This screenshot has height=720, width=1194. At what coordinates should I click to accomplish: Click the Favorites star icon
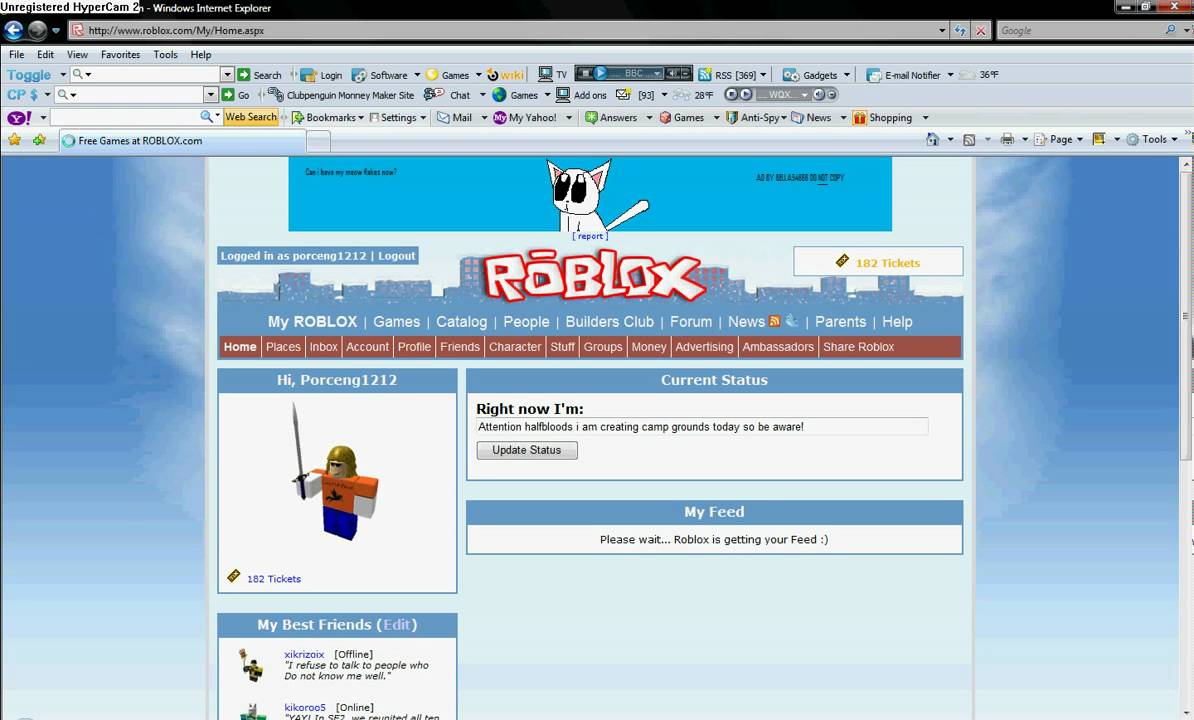pyautogui.click(x=14, y=139)
